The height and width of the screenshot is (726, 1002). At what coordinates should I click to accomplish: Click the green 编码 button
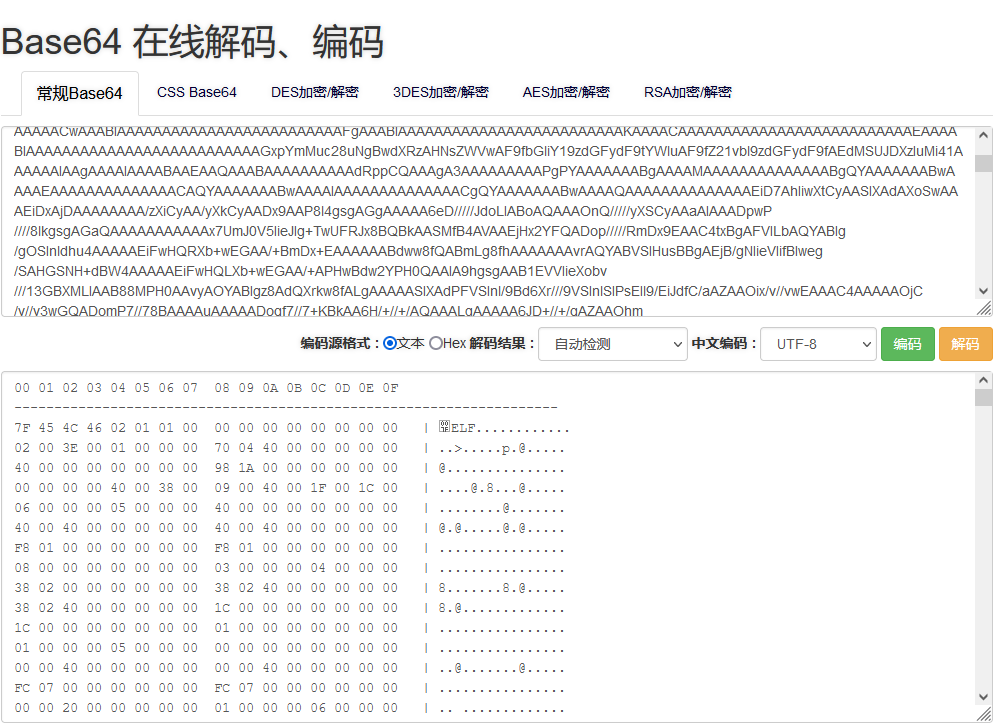(x=907, y=344)
